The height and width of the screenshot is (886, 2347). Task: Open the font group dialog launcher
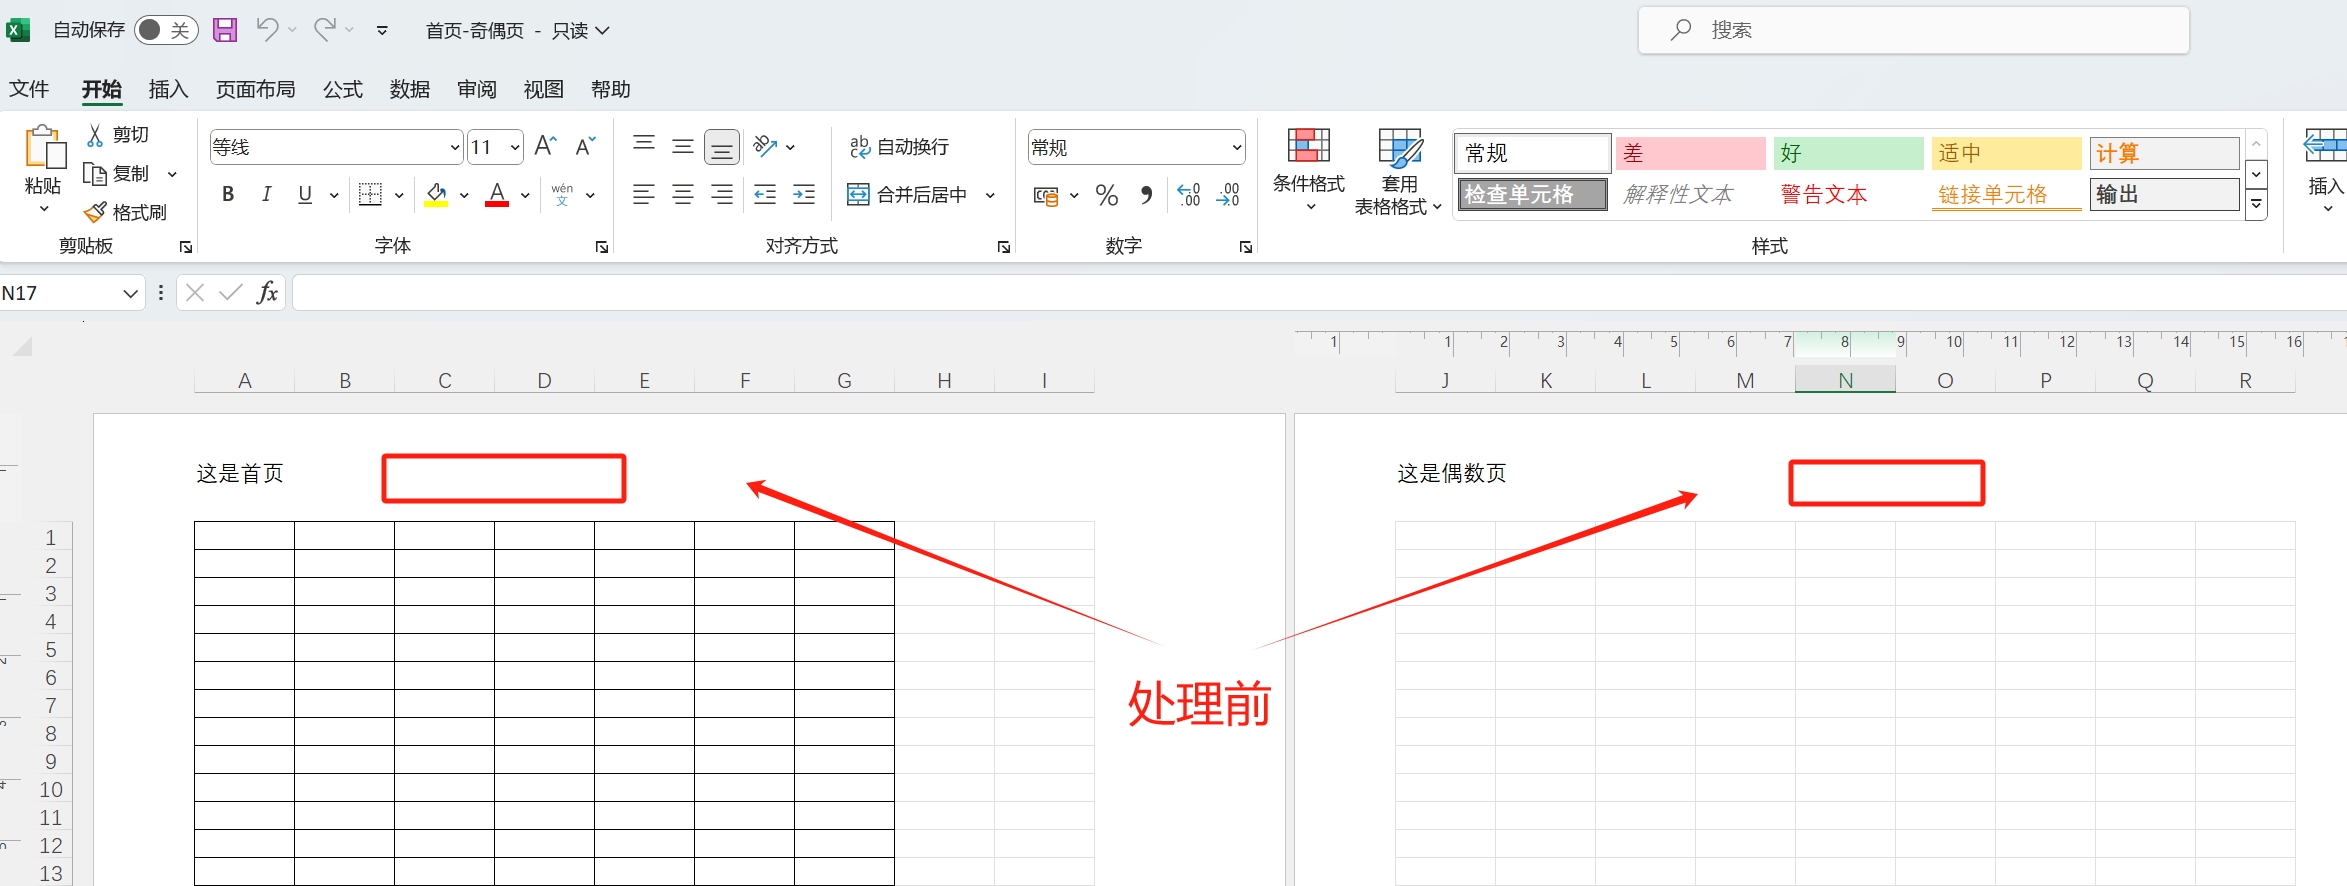[601, 247]
